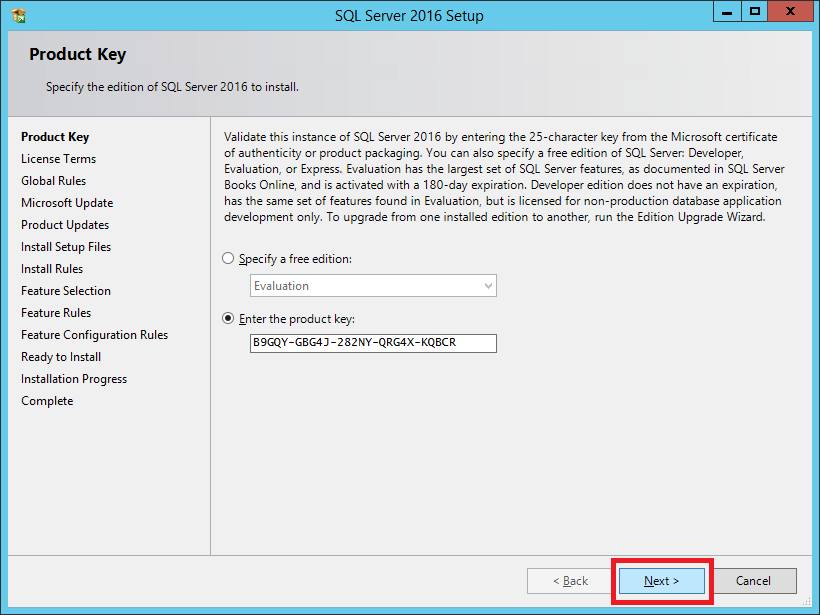Select the 'Enter the product key' radio button
This screenshot has width=820, height=615.
pos(229,319)
